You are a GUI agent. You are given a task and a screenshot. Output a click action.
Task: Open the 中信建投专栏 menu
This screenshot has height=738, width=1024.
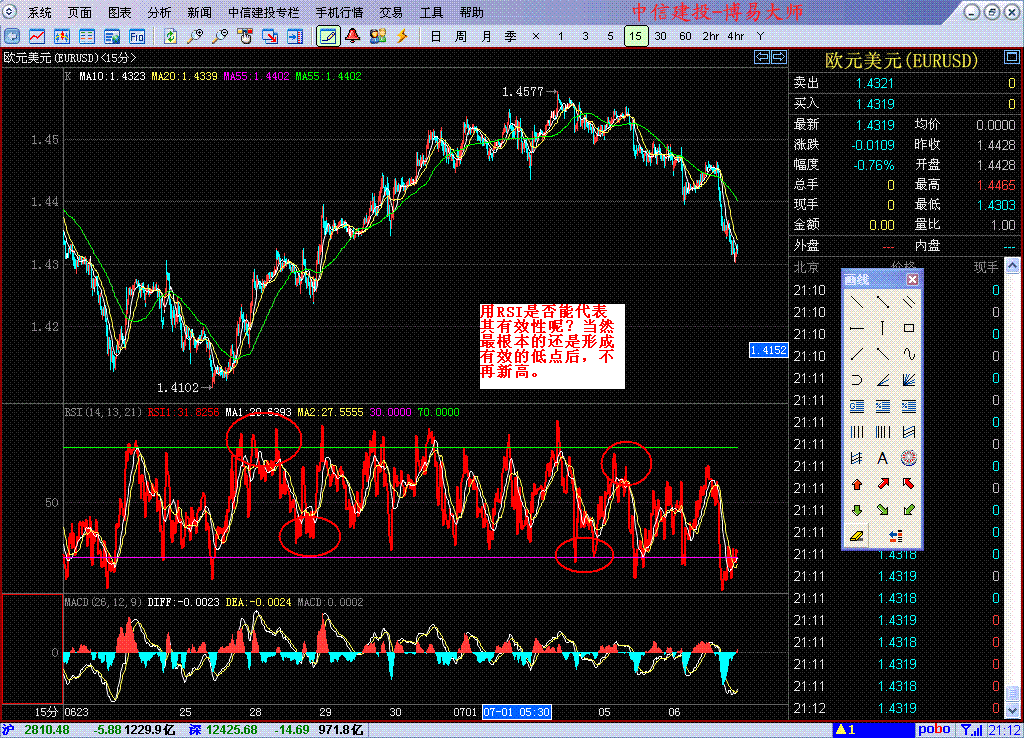[264, 12]
